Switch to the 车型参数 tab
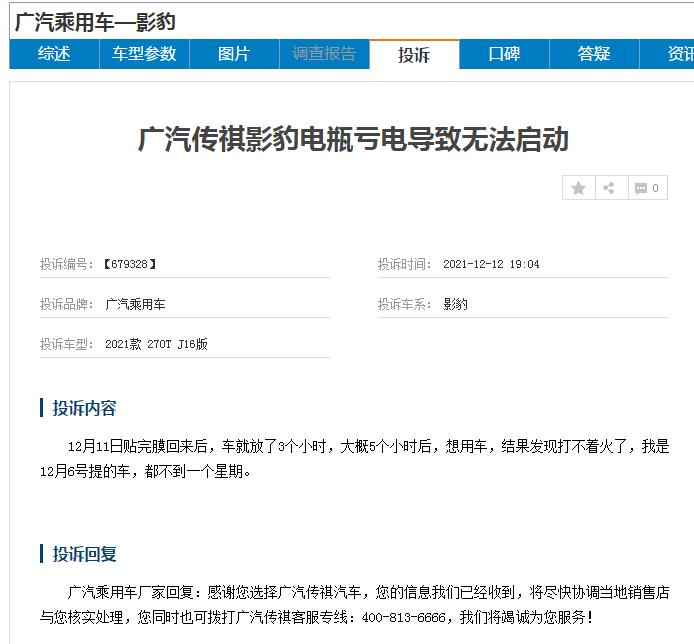Viewport: 694px width, 644px height. 144,54
